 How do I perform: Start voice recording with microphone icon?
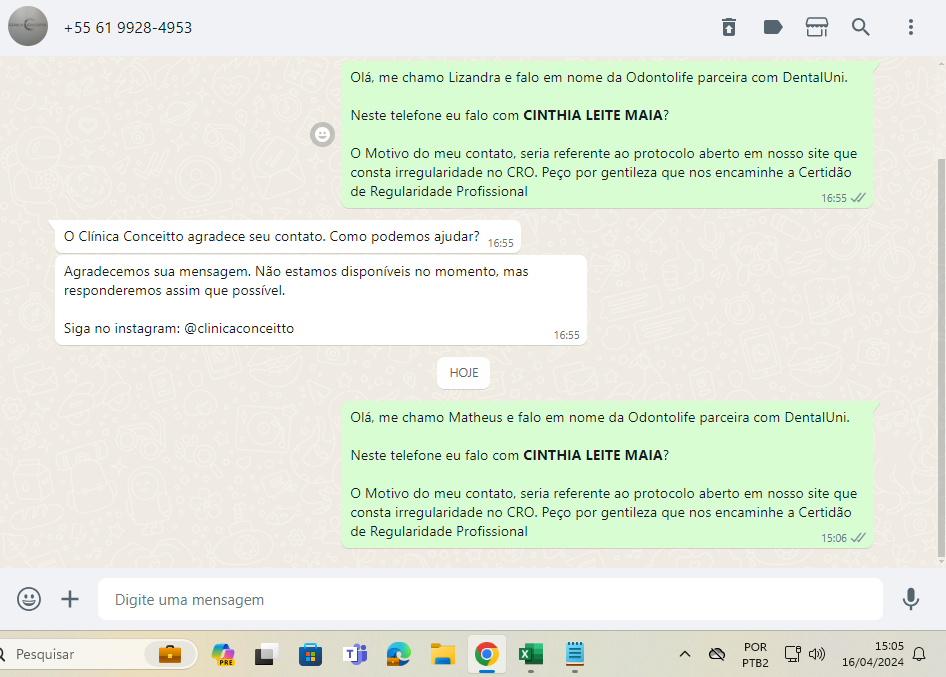click(910, 599)
